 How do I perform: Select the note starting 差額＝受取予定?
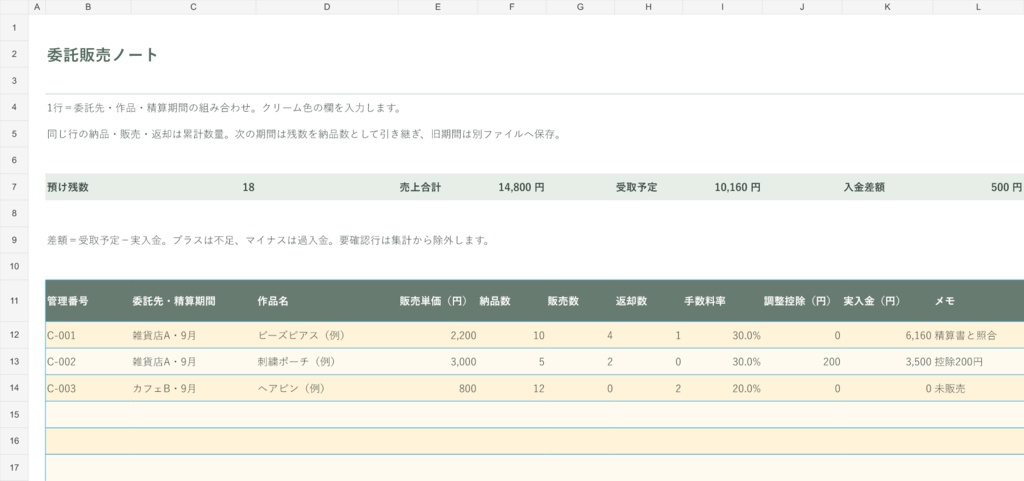click(268, 240)
